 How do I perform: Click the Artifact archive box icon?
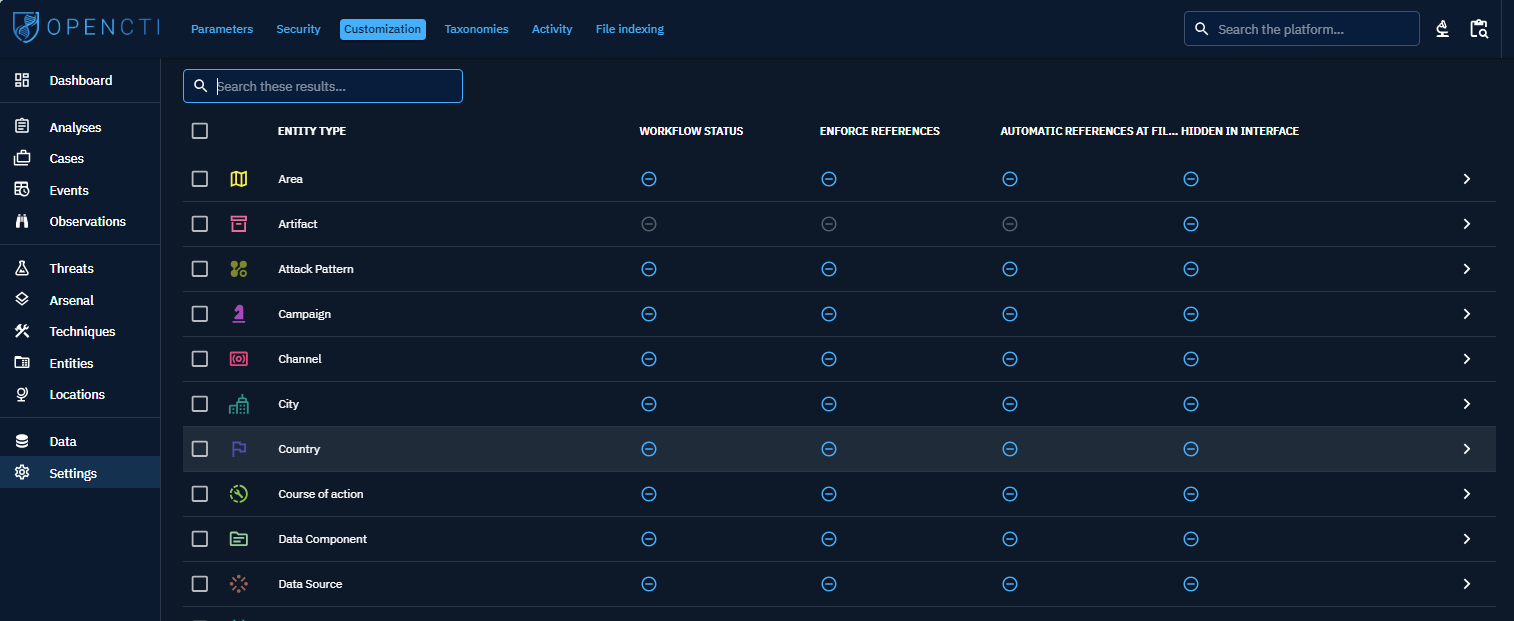[238, 224]
